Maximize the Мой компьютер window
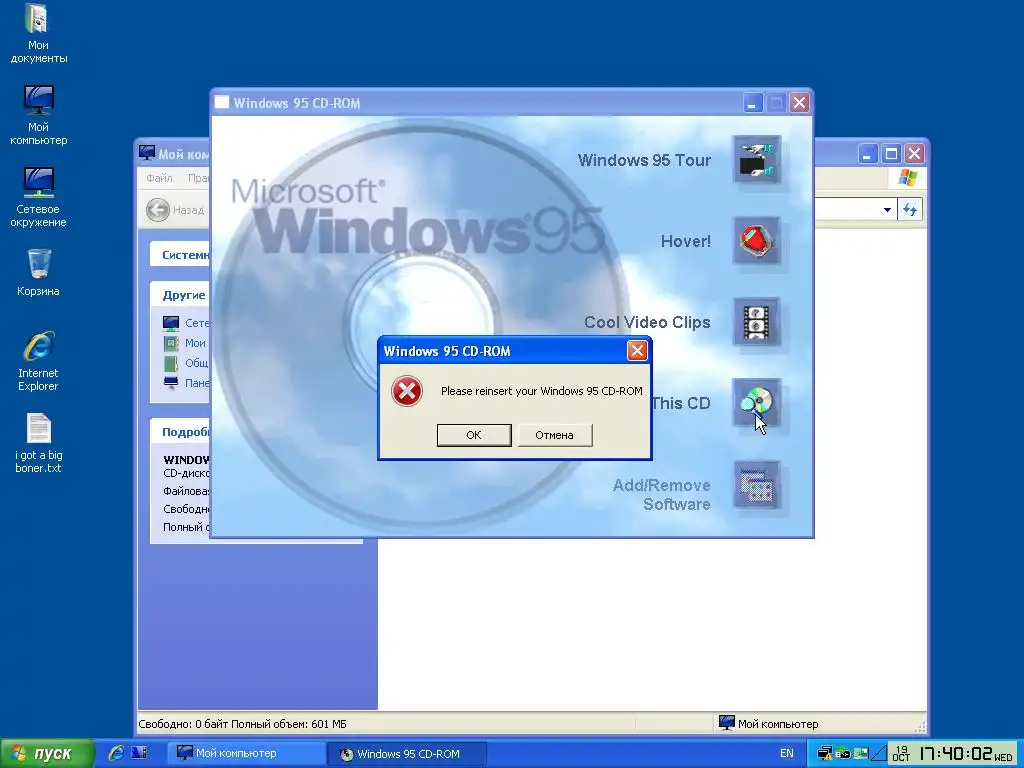 pyautogui.click(x=891, y=153)
